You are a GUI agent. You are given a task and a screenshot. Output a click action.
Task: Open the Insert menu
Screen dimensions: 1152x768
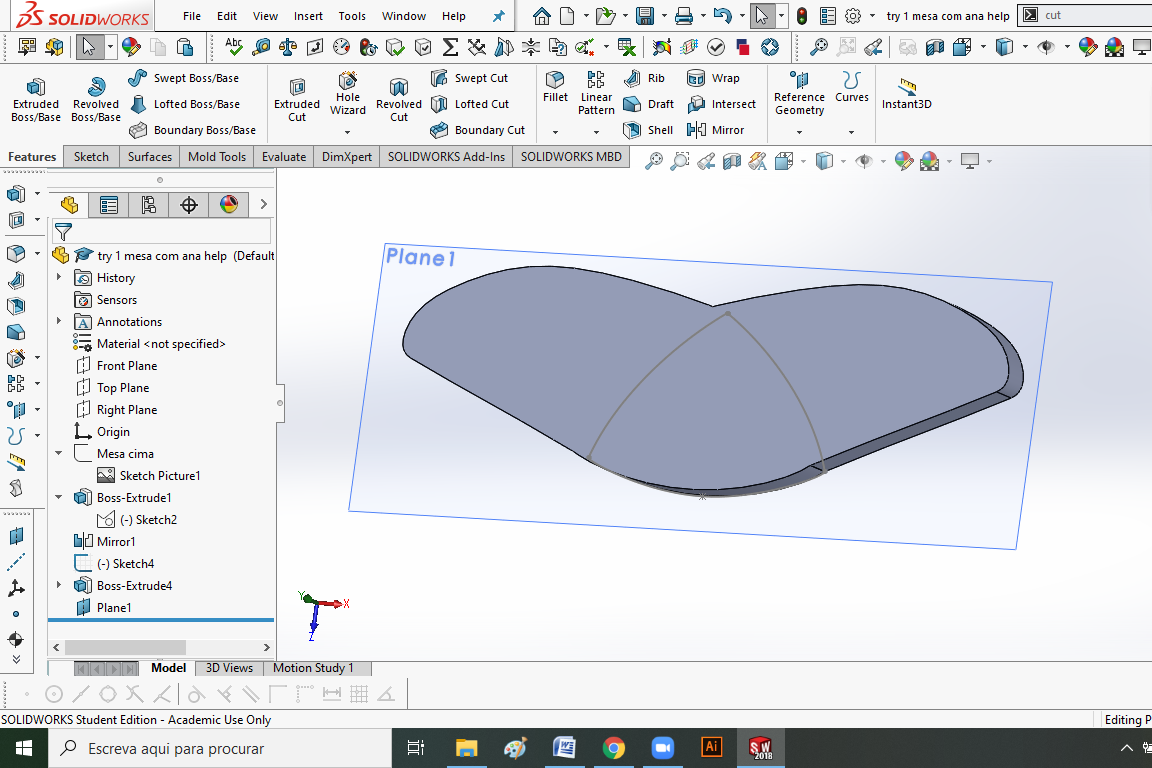click(308, 15)
